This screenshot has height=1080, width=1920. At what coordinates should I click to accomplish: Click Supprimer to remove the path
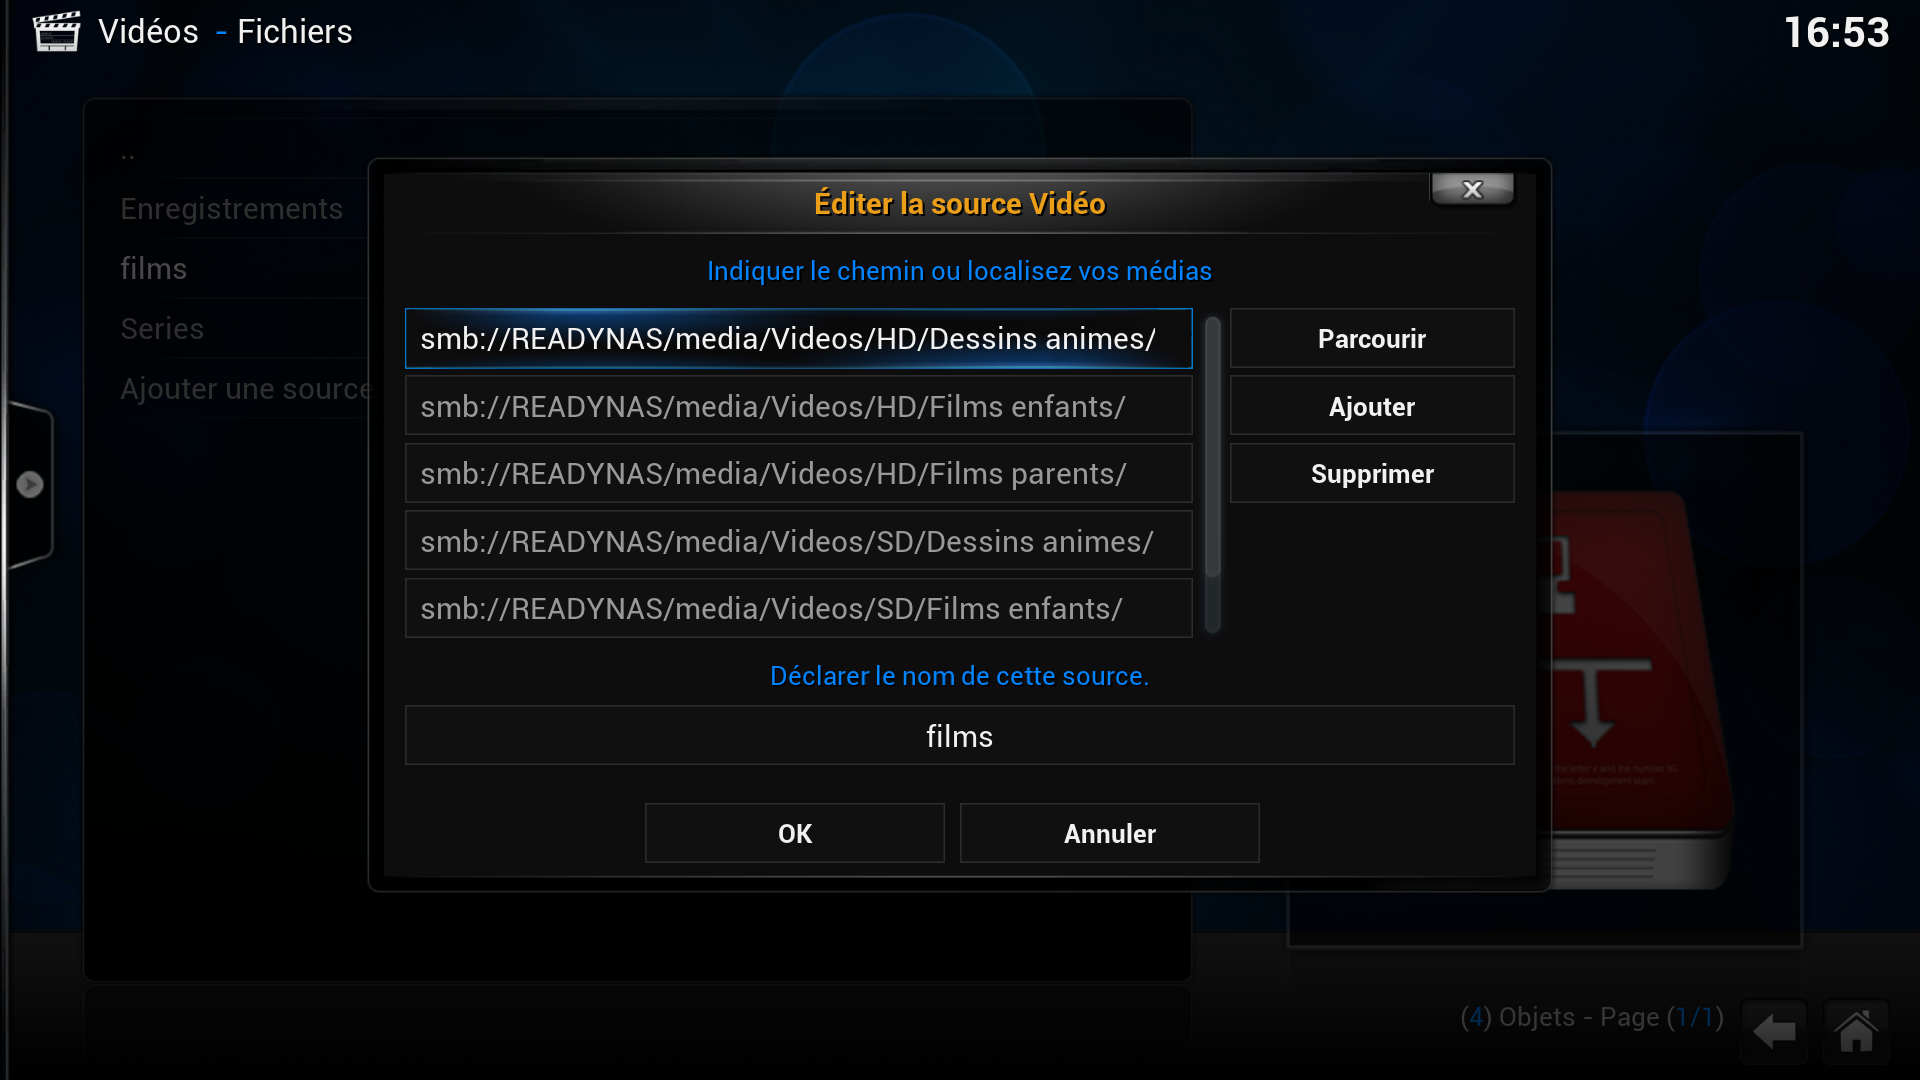1372,474
